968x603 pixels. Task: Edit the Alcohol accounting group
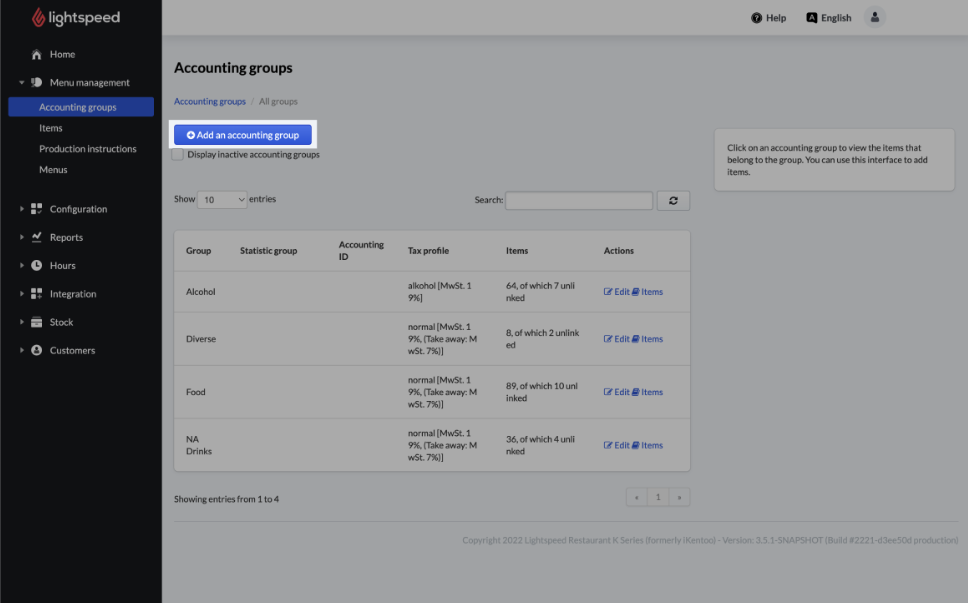[x=616, y=292]
